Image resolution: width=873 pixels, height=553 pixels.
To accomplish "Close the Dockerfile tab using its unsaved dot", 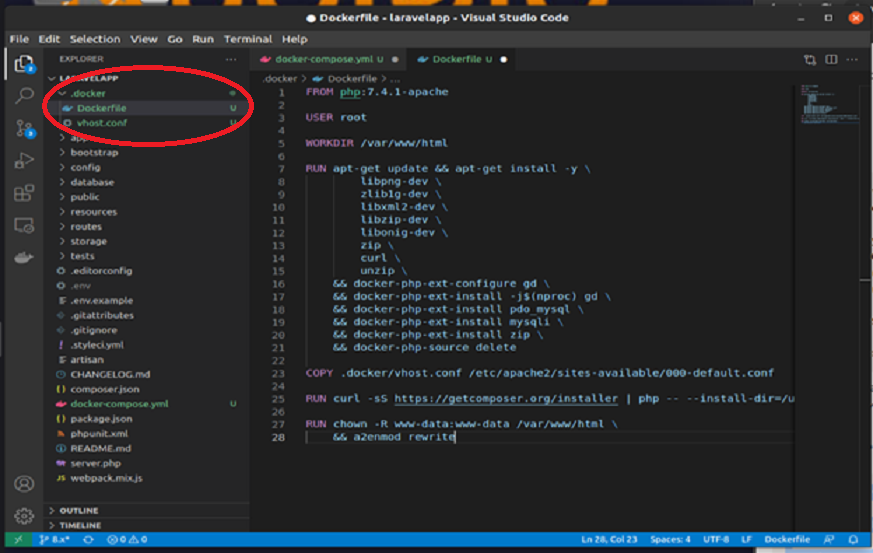I will pos(503,60).
